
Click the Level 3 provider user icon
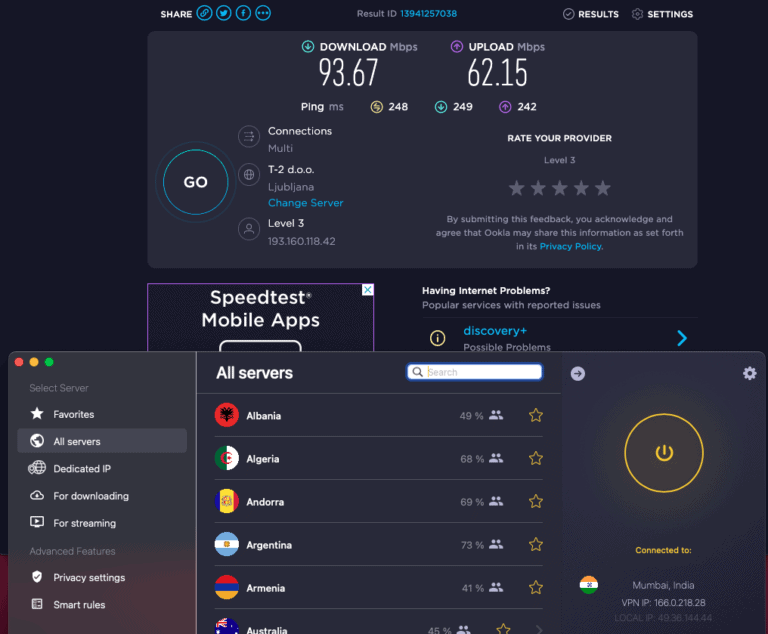(249, 229)
